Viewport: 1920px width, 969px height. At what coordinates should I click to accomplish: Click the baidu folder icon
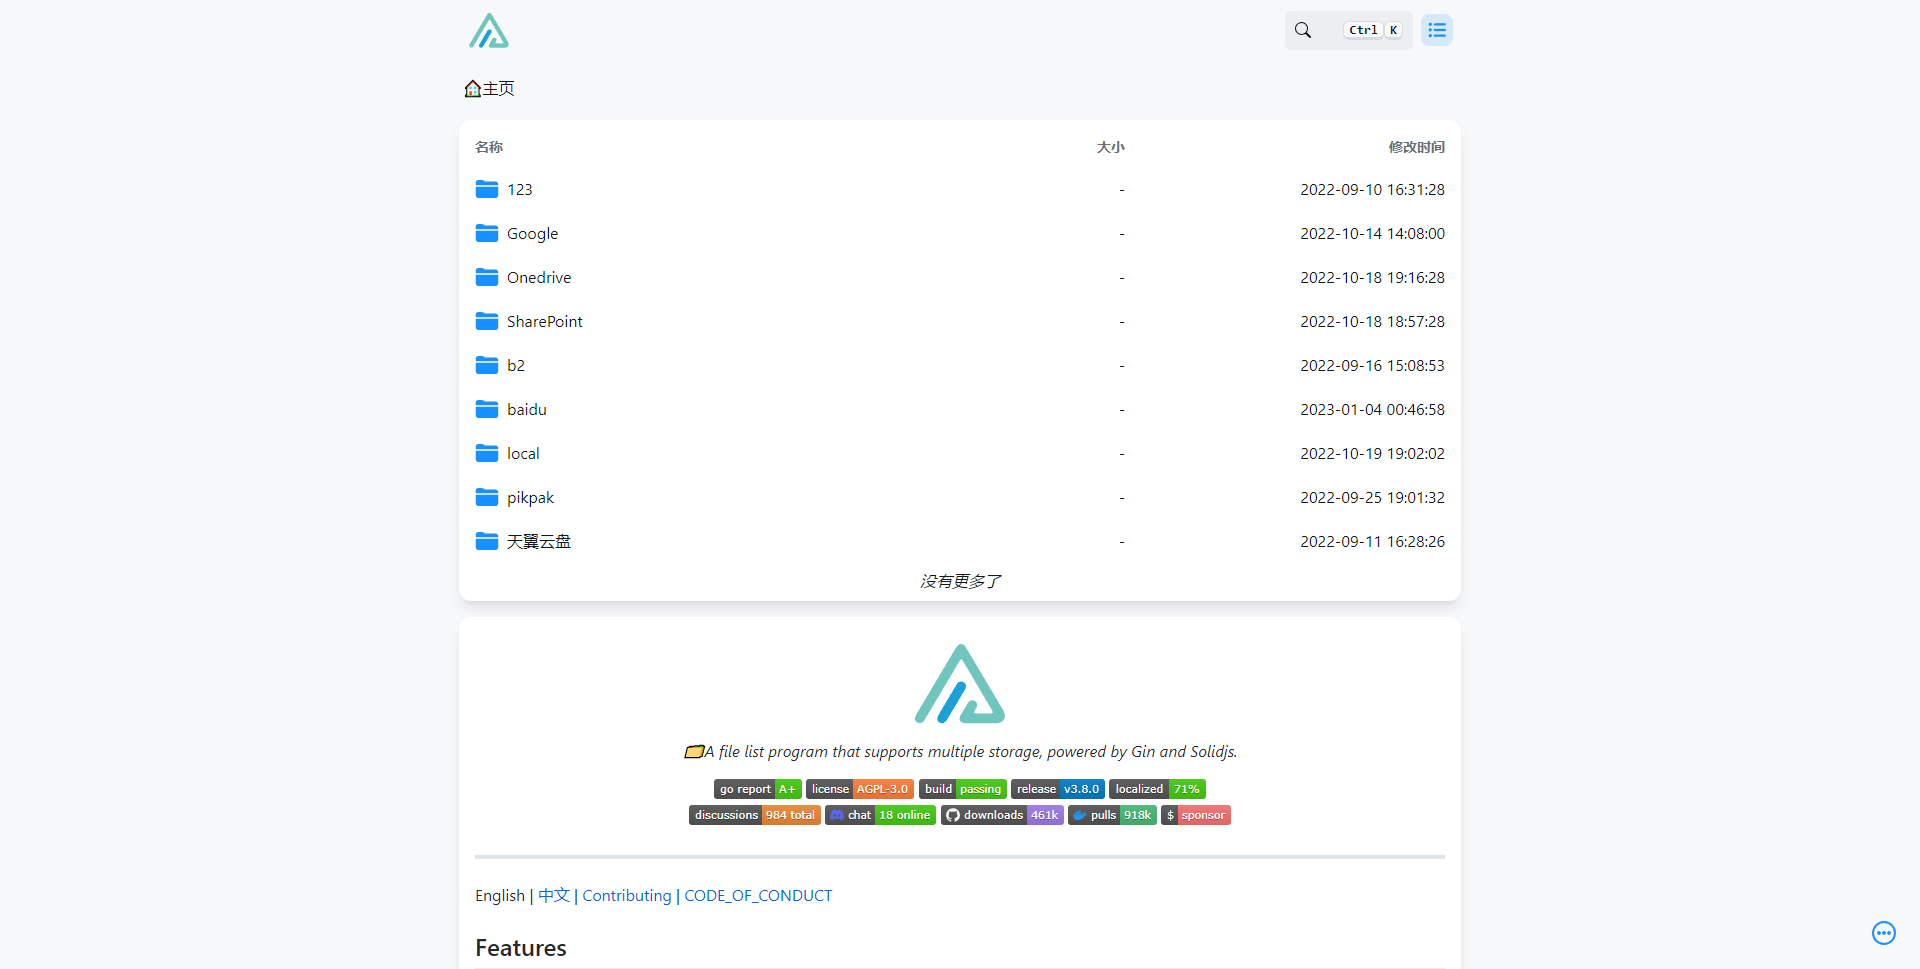(487, 409)
